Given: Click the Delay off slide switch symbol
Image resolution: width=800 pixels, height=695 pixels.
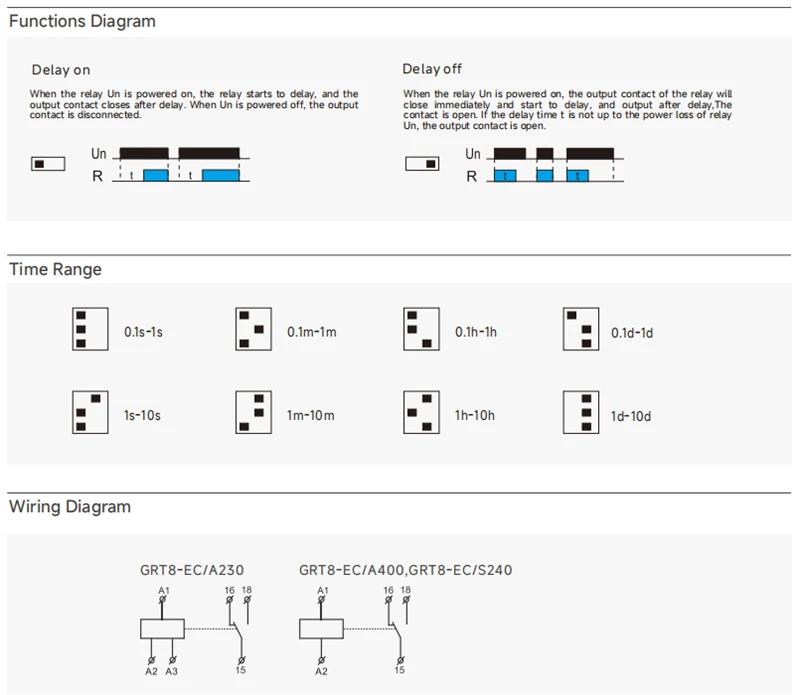Looking at the screenshot, I should pos(422,164).
